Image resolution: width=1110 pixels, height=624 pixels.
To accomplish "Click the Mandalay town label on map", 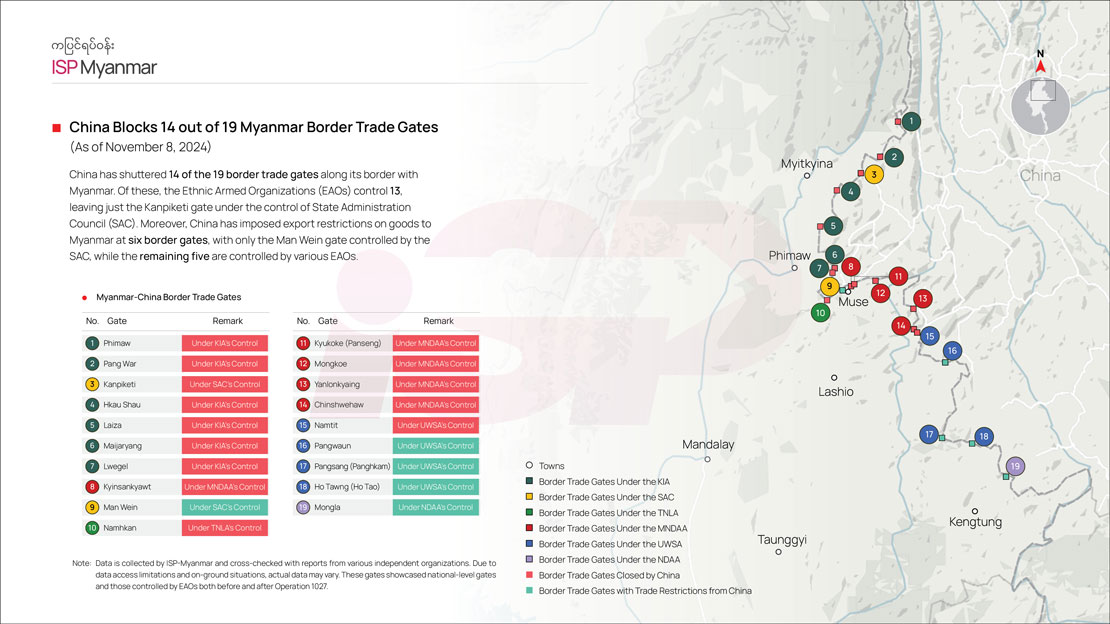I will pos(708,445).
